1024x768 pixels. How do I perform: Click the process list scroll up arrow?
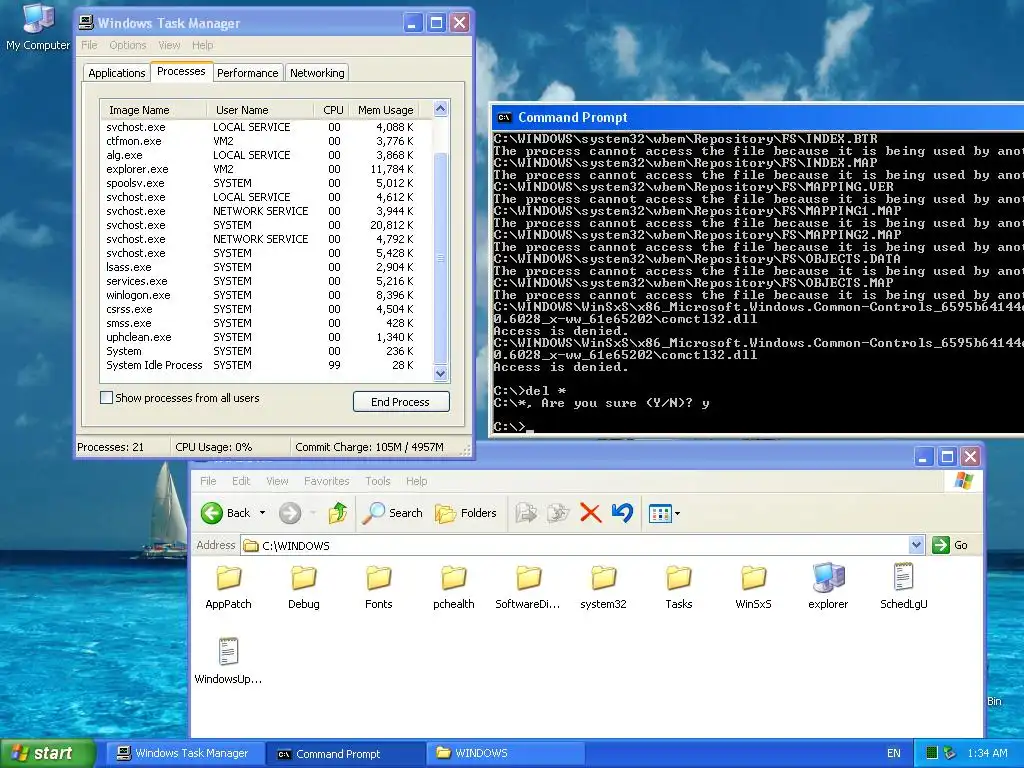(441, 108)
